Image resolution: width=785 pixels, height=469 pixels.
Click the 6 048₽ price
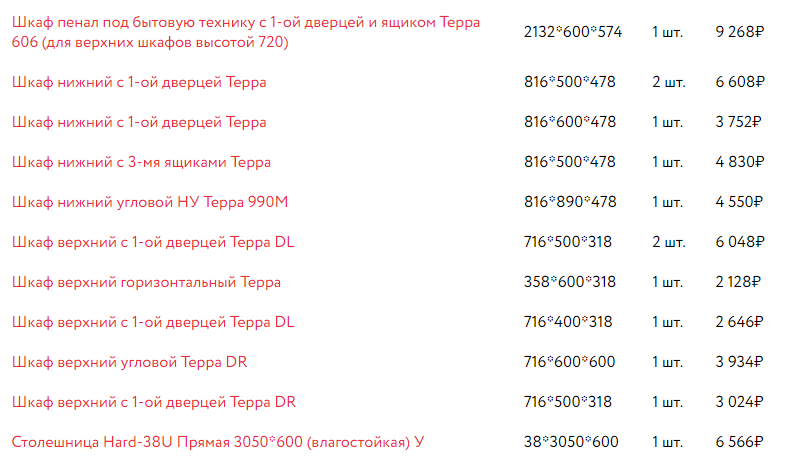pyautogui.click(x=740, y=242)
